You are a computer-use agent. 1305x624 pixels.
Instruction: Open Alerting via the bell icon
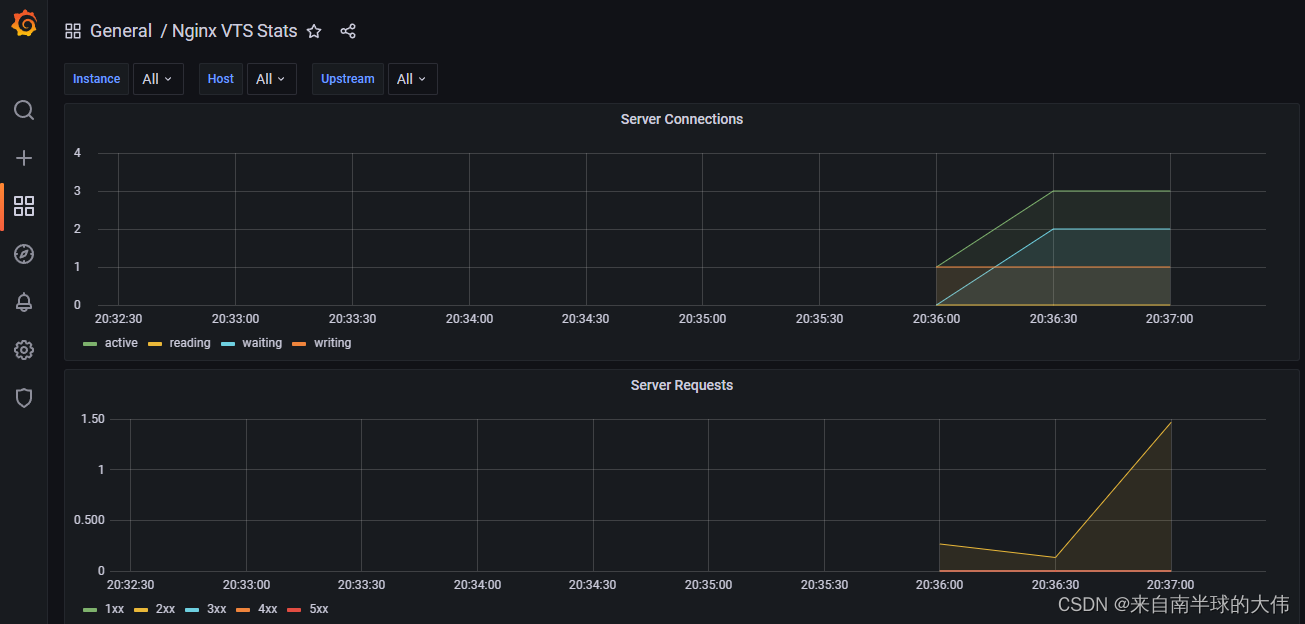coord(23,302)
